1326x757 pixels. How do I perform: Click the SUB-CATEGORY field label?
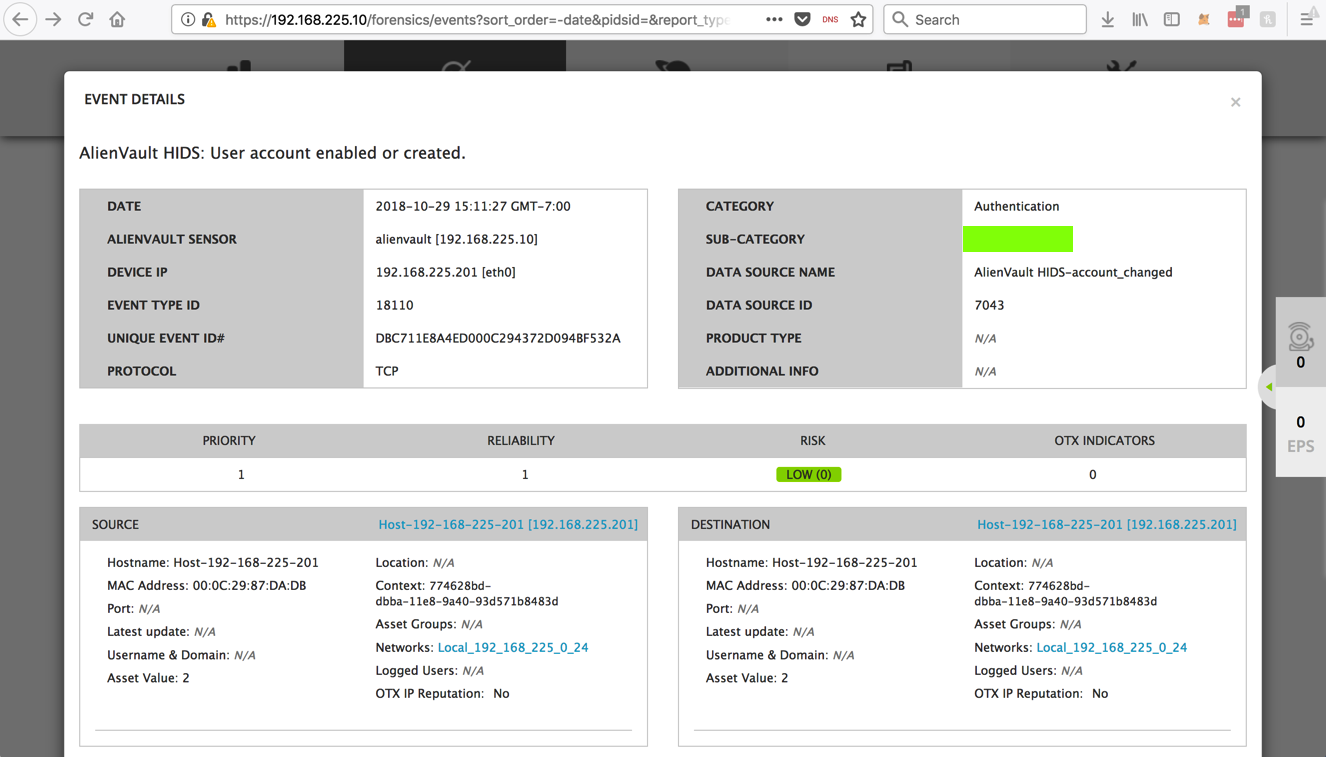(755, 239)
